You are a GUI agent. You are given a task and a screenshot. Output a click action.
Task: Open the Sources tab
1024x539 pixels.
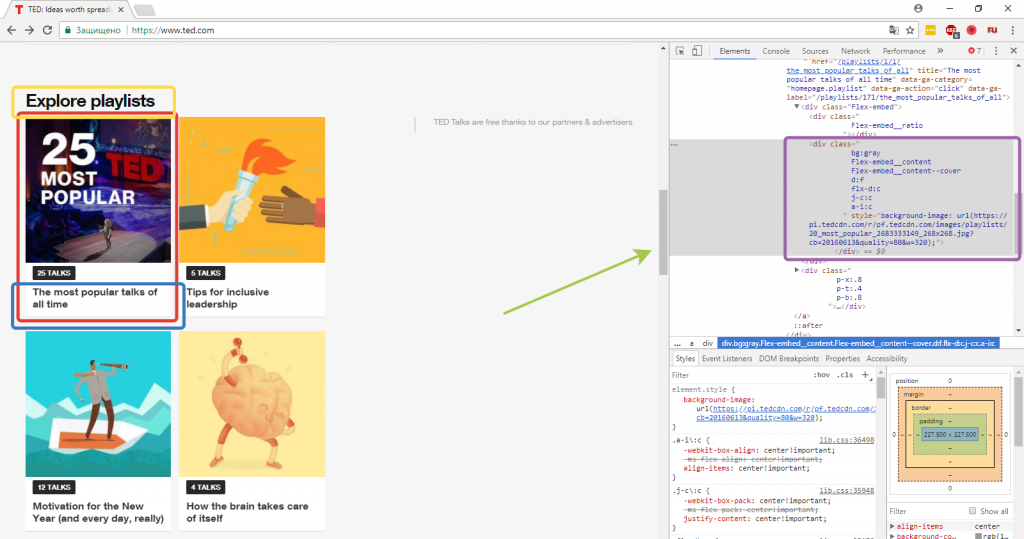(815, 51)
